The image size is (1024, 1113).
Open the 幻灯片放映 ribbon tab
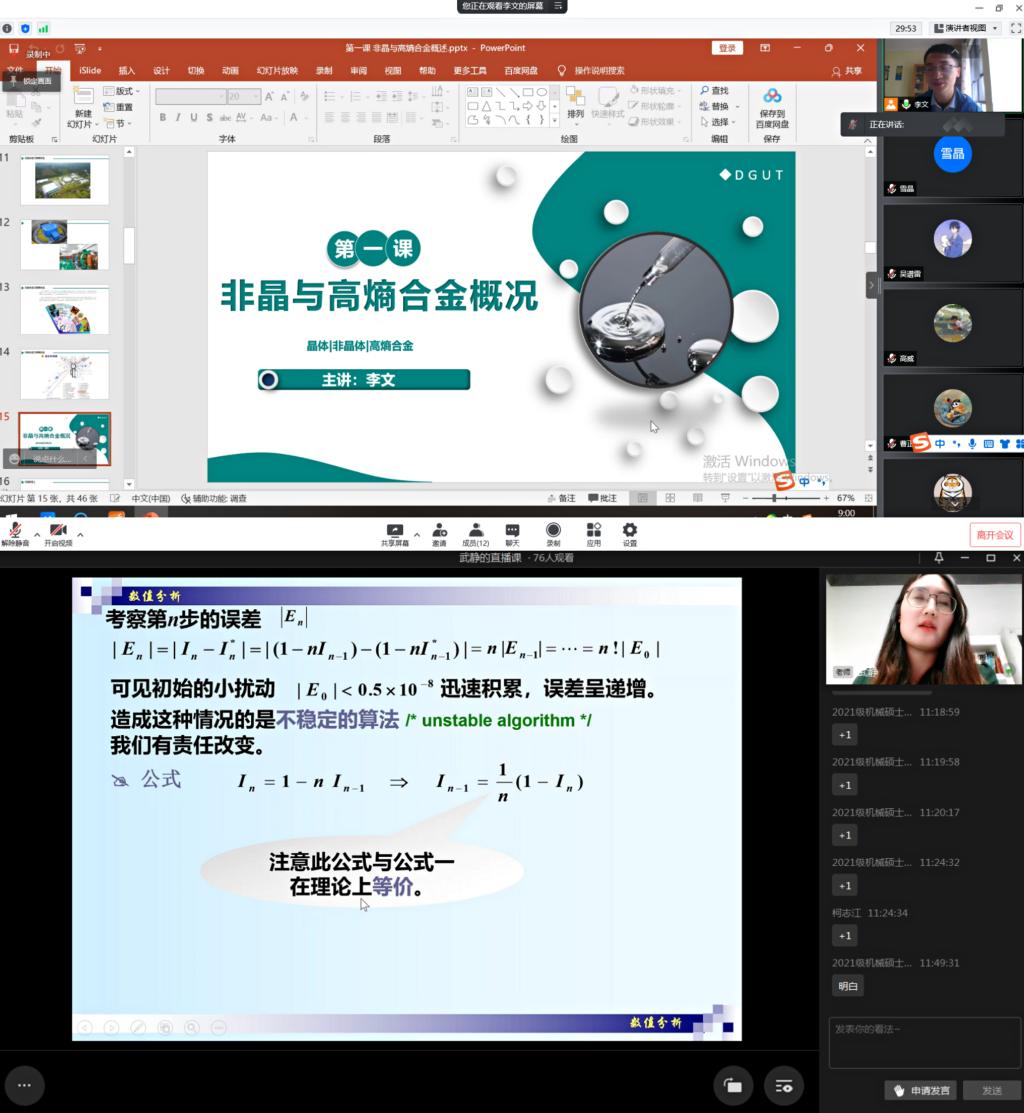(x=277, y=71)
